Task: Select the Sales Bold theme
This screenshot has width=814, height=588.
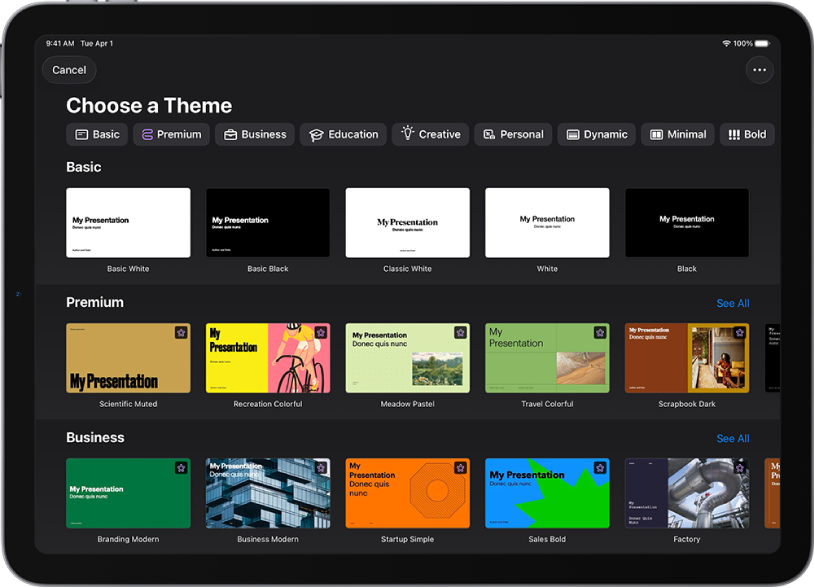Action: (547, 493)
